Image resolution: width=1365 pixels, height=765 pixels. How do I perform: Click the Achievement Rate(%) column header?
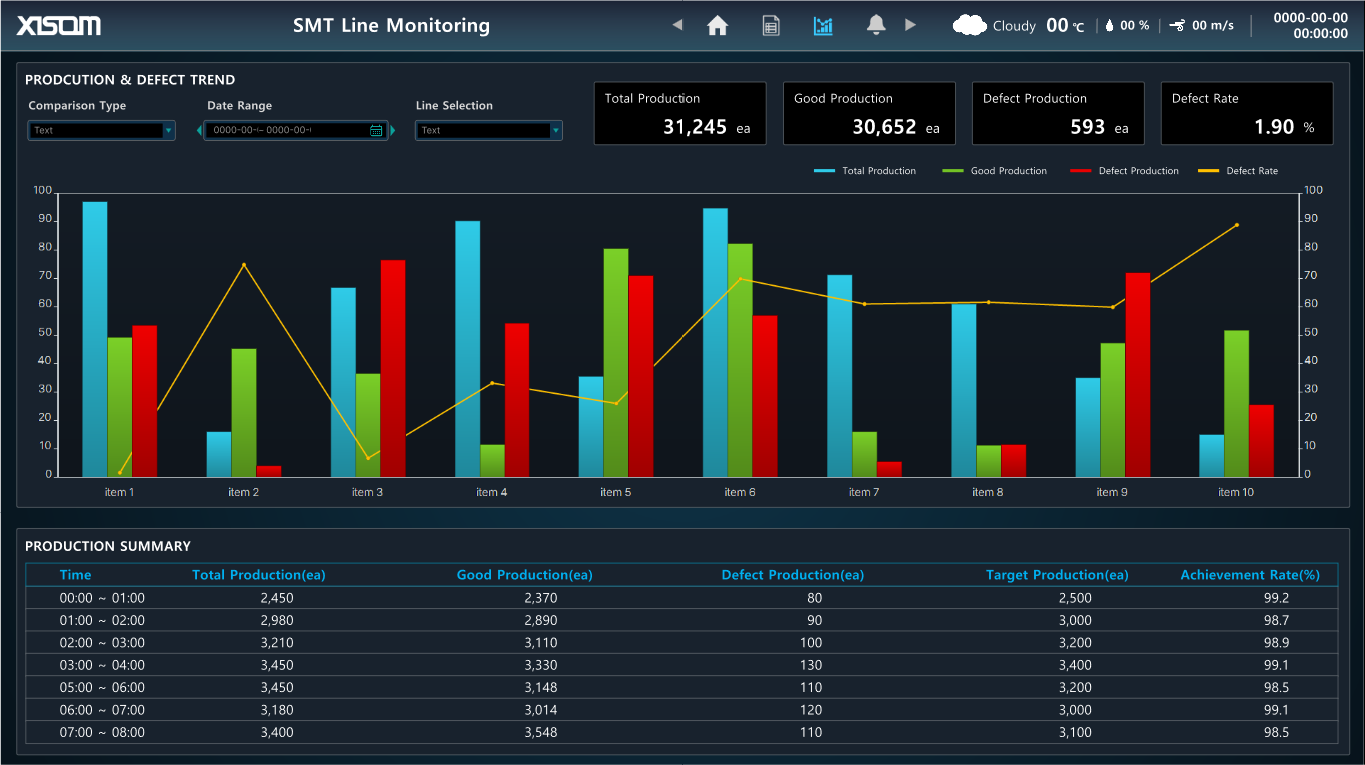click(1250, 575)
